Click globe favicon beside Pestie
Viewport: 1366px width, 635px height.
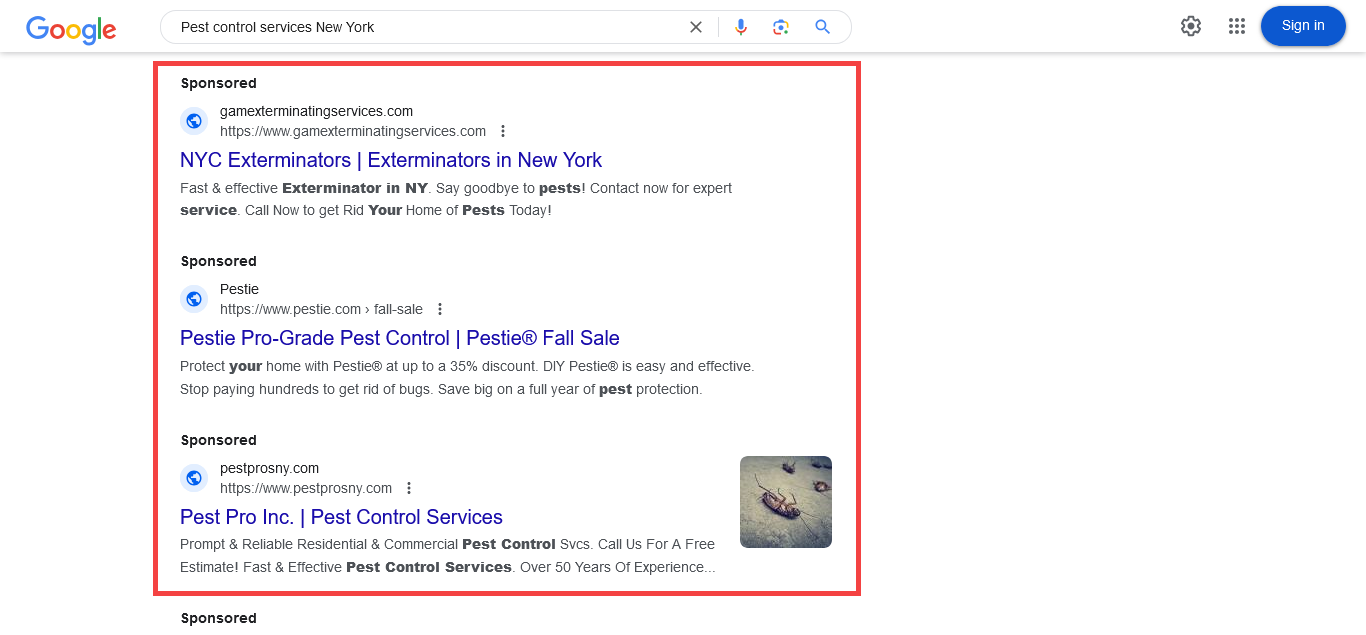click(194, 299)
